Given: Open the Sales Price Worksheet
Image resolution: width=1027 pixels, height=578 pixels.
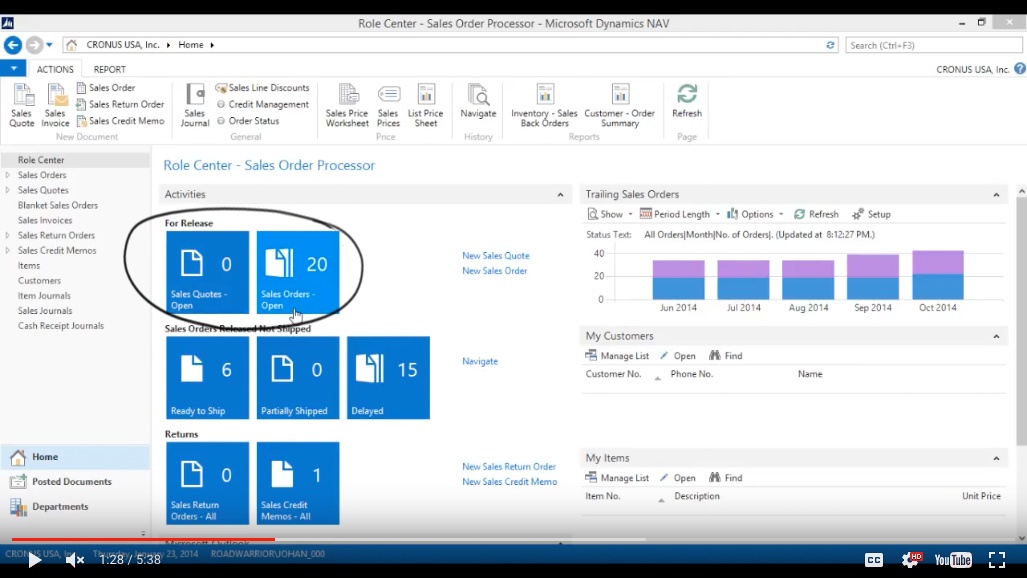Looking at the screenshot, I should click(x=347, y=106).
